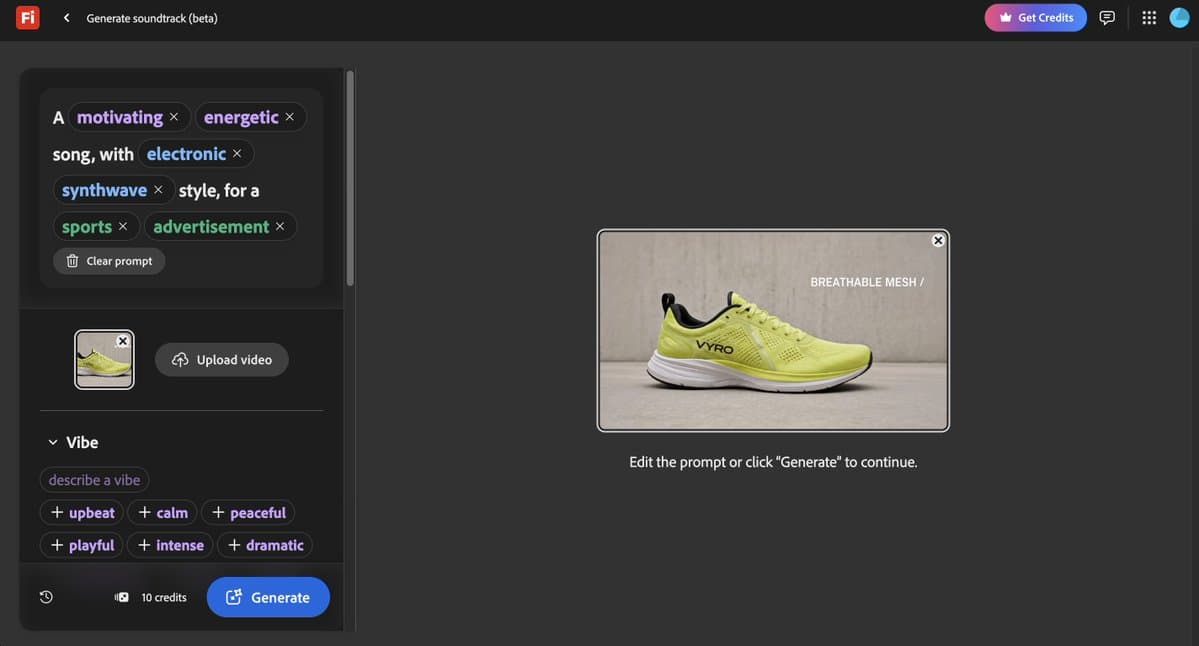Screen dimensions: 1199x646
Task: Click Clear prompt button
Action: click(x=109, y=261)
